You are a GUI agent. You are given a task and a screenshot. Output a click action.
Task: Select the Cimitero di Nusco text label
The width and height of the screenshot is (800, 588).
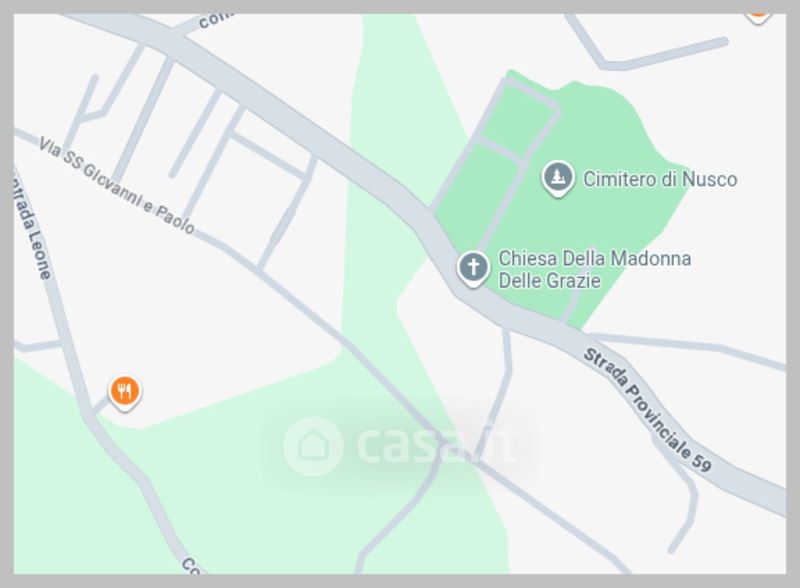coord(660,180)
